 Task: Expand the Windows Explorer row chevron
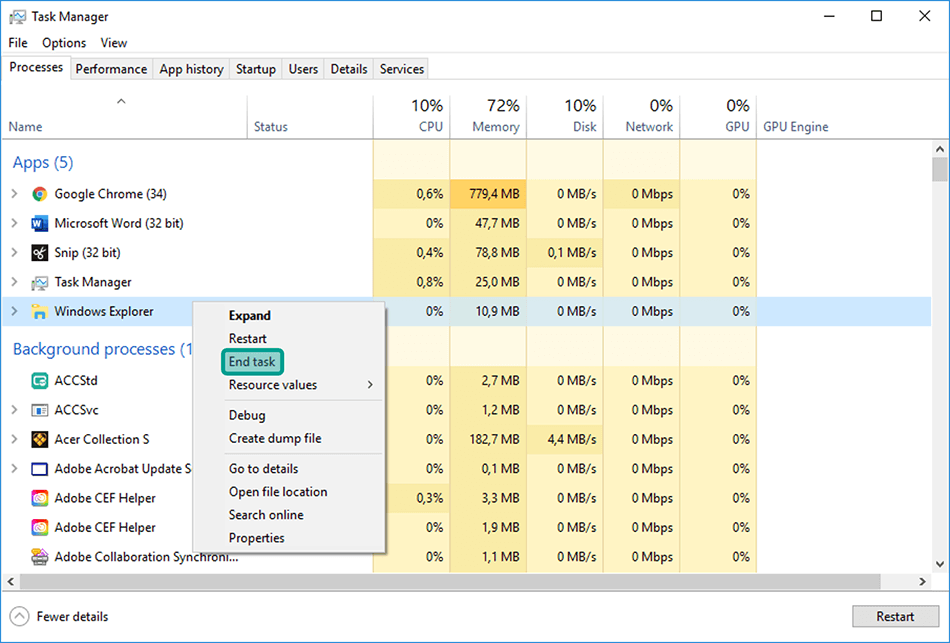15,312
